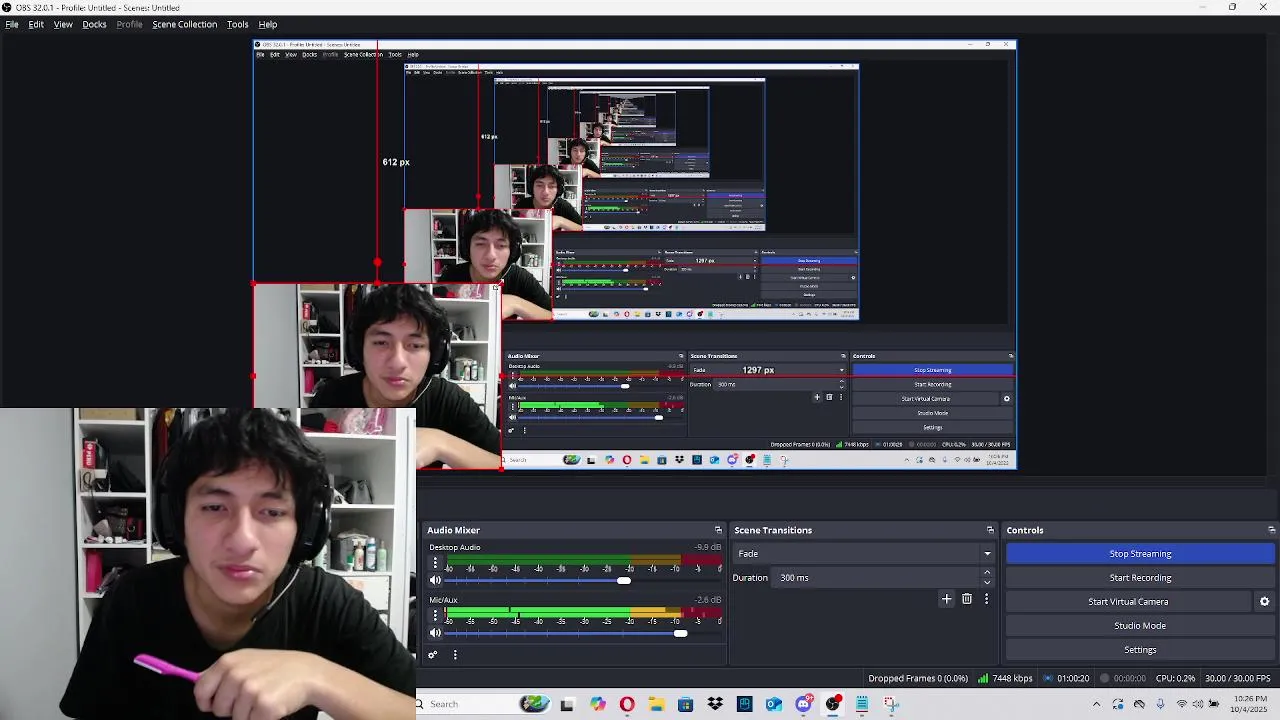Click the green bitrate indicator in status bar

point(983,678)
